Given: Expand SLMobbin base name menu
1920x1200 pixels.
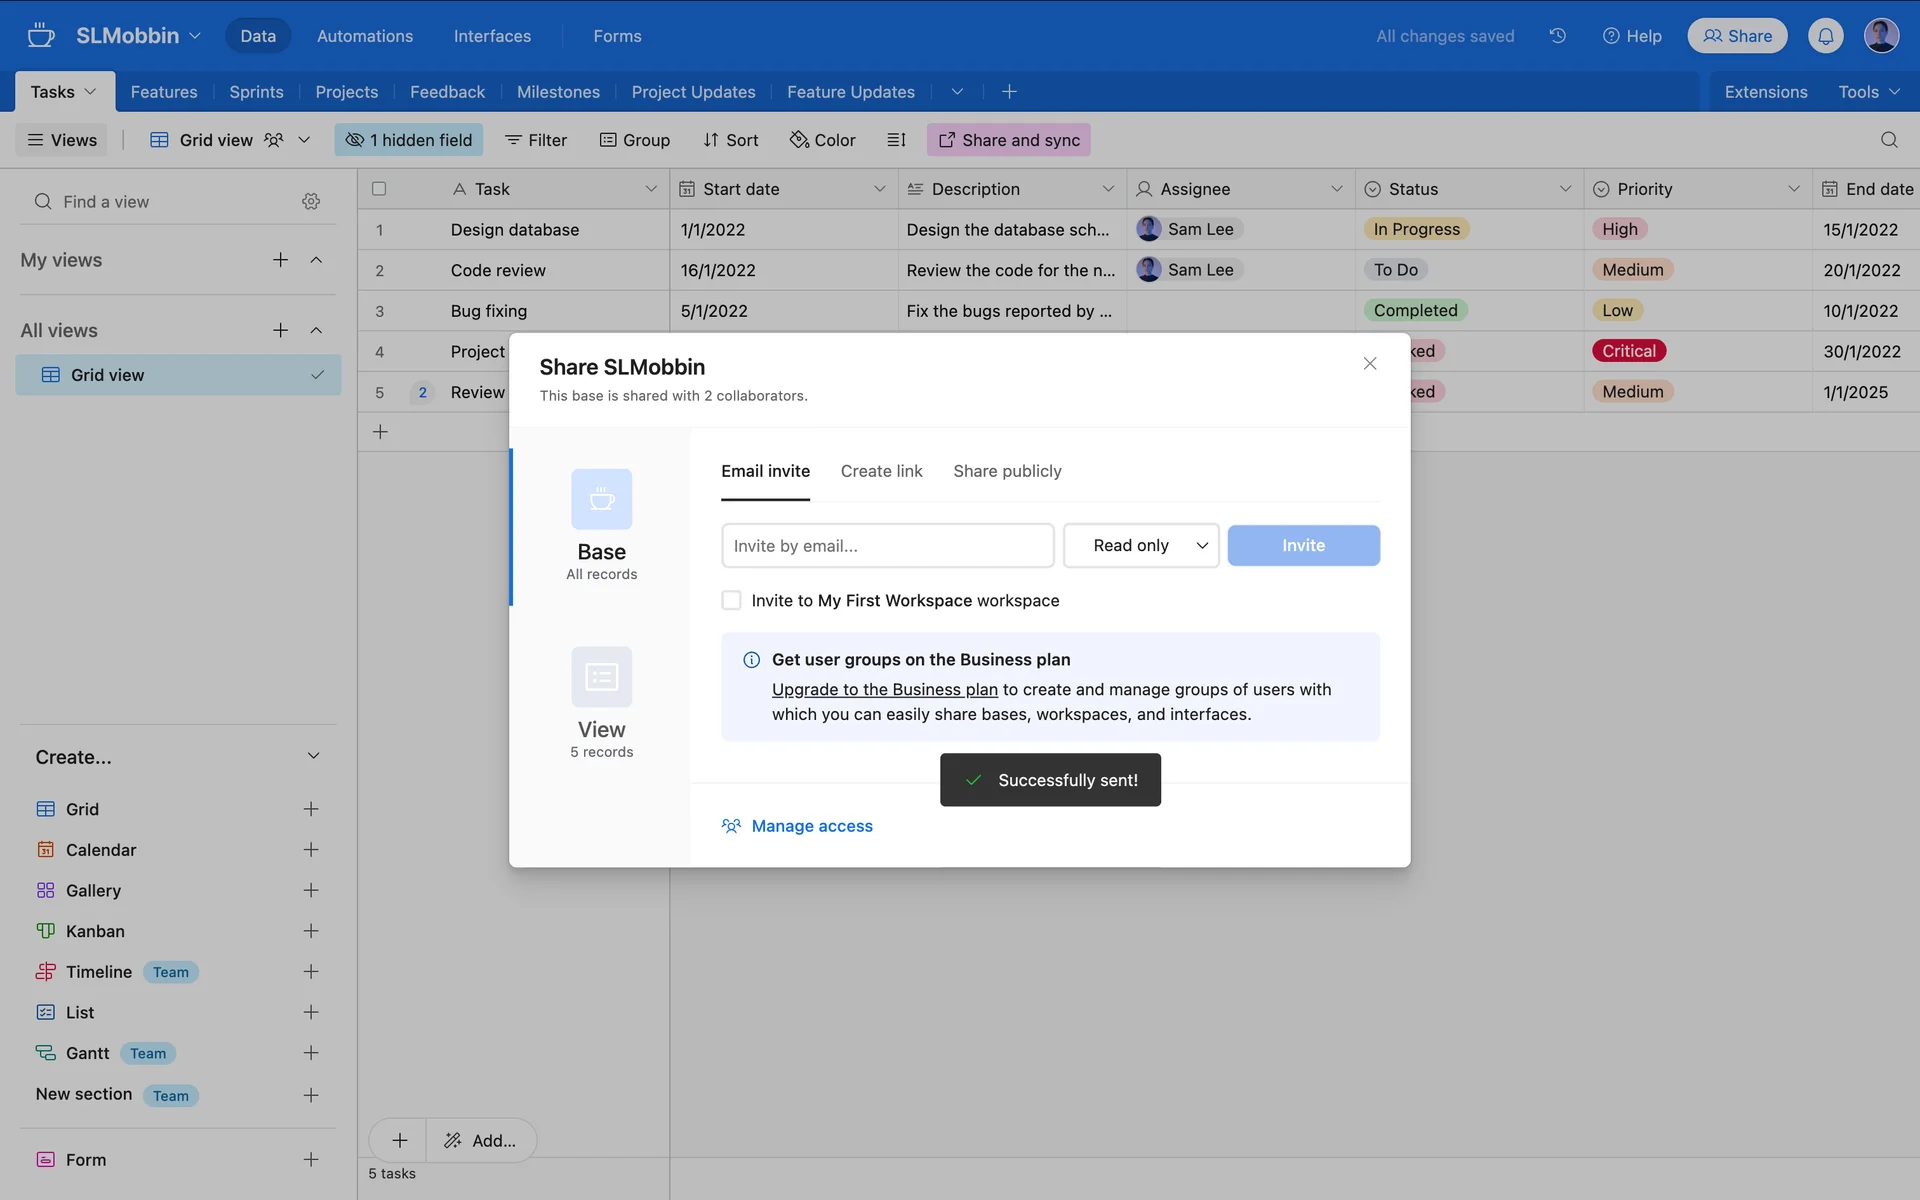Looking at the screenshot, I should [x=195, y=36].
